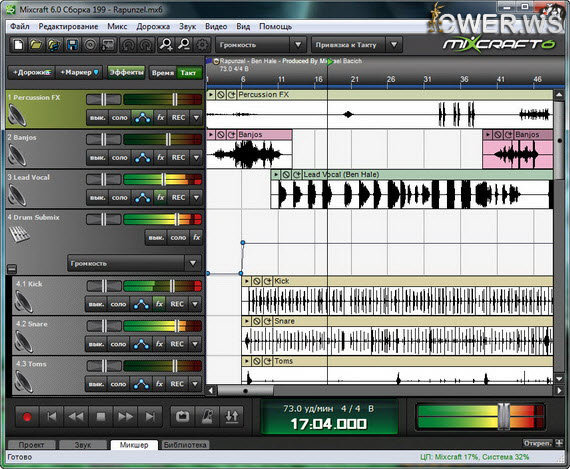Click the fast forward button

pos(125,417)
